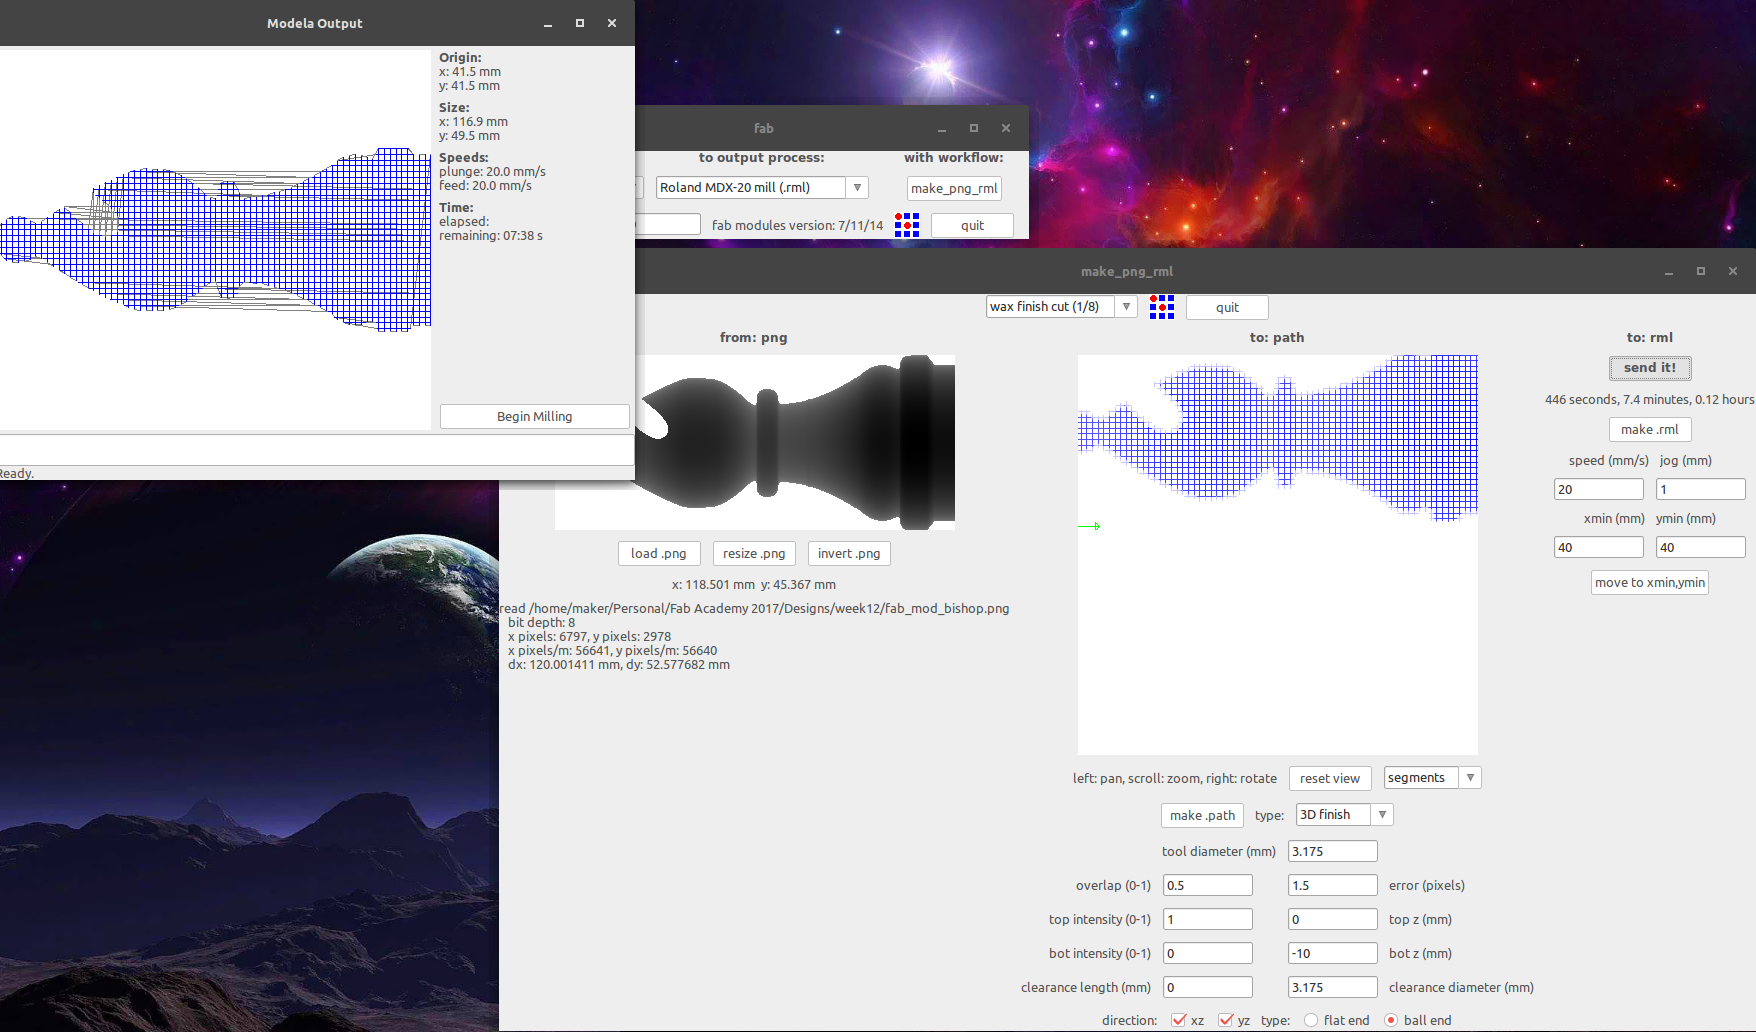This screenshot has height=1032, width=1756.
Task: Click the toolpath preview in Modela Output
Action: (216, 239)
